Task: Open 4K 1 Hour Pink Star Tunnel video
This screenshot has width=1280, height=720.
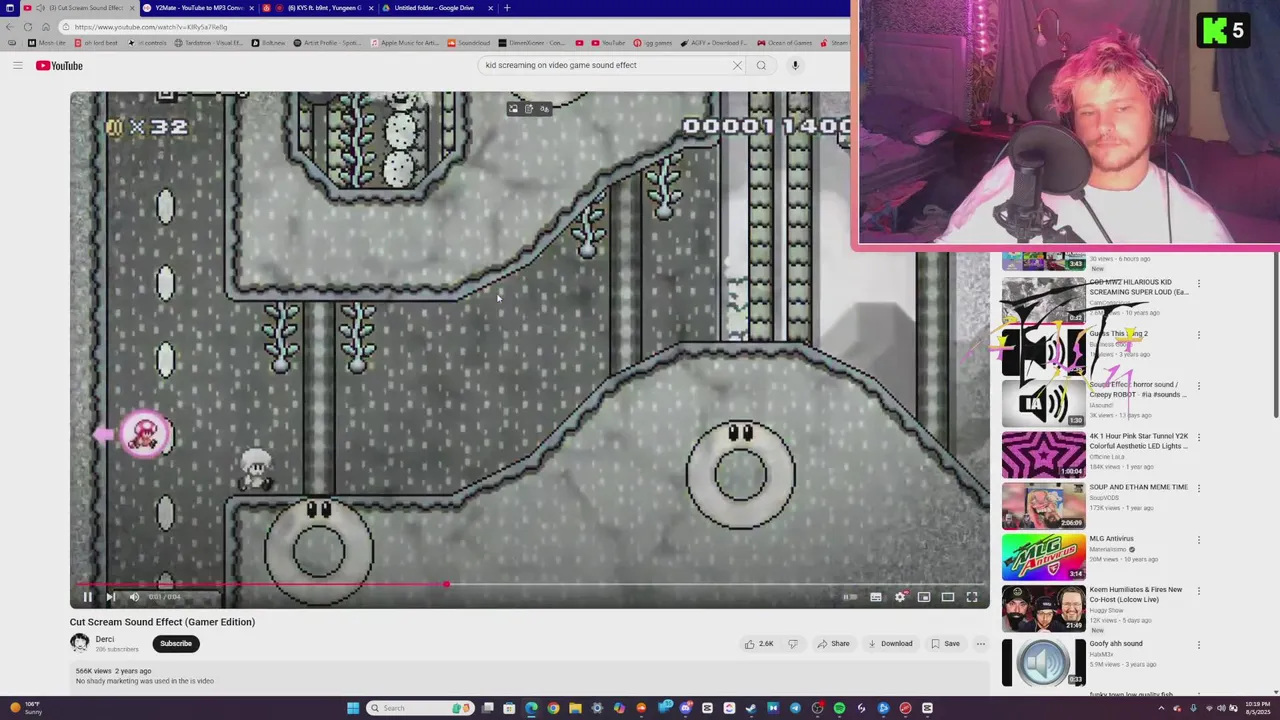Action: tap(1138, 441)
